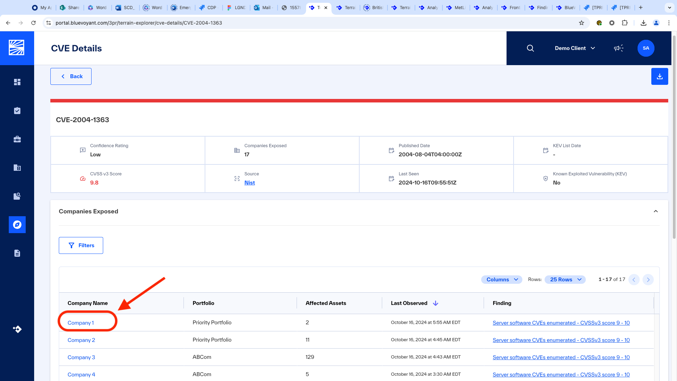Open the document reports icon in sidebar
This screenshot has height=381, width=677.
(x=17, y=253)
